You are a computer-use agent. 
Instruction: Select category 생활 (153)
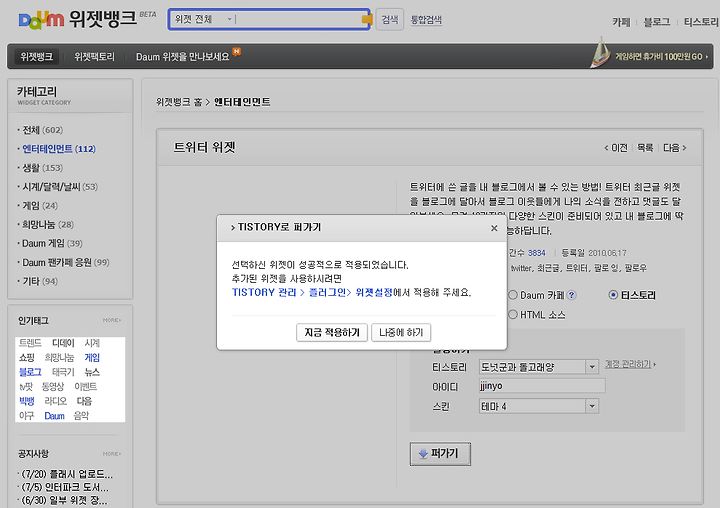tap(42, 168)
